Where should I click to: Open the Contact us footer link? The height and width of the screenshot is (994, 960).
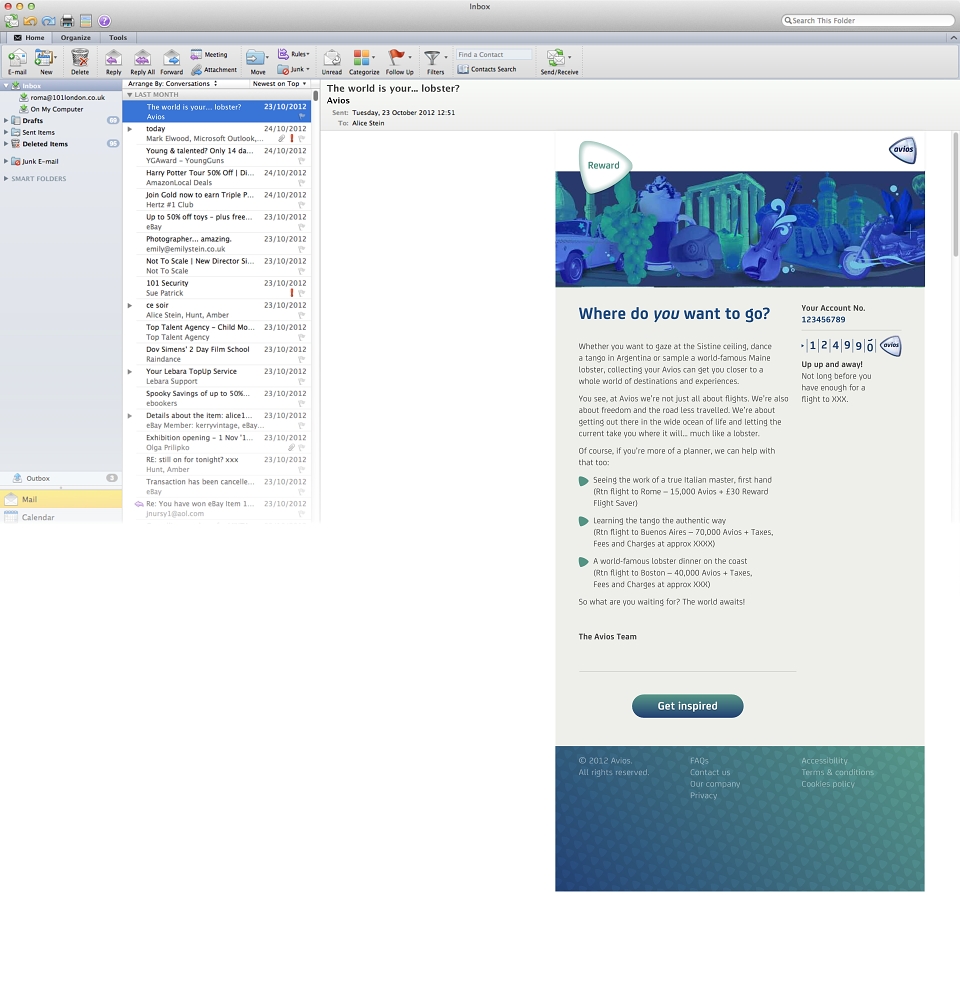(710, 772)
